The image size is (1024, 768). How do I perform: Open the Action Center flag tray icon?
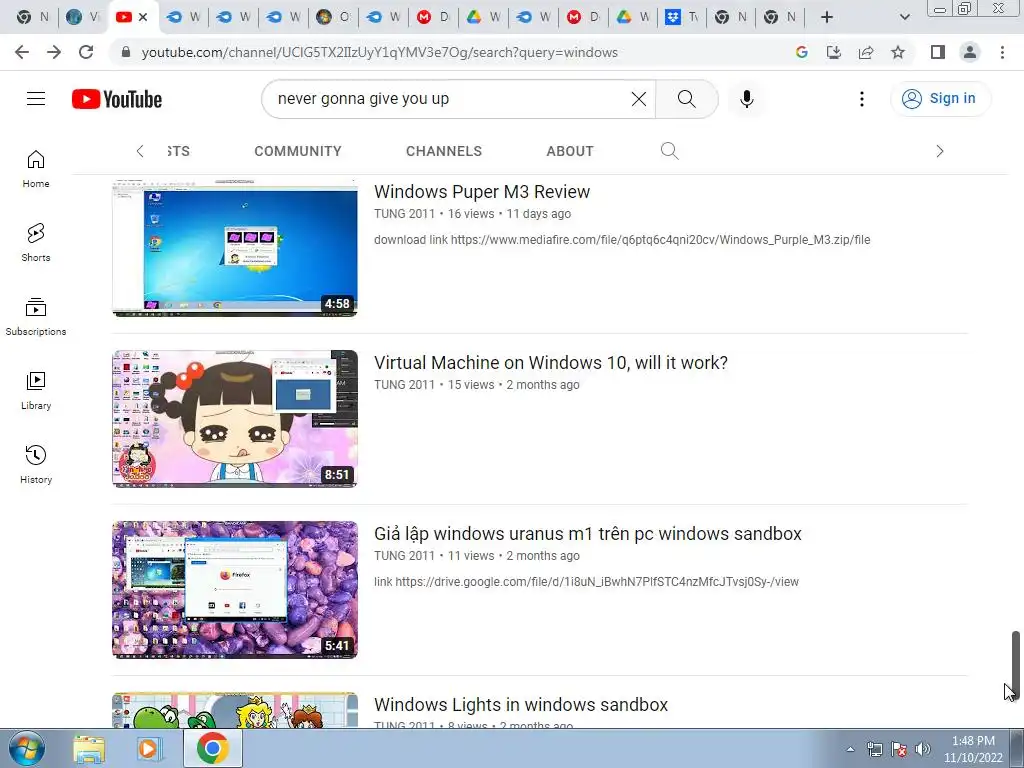click(899, 749)
